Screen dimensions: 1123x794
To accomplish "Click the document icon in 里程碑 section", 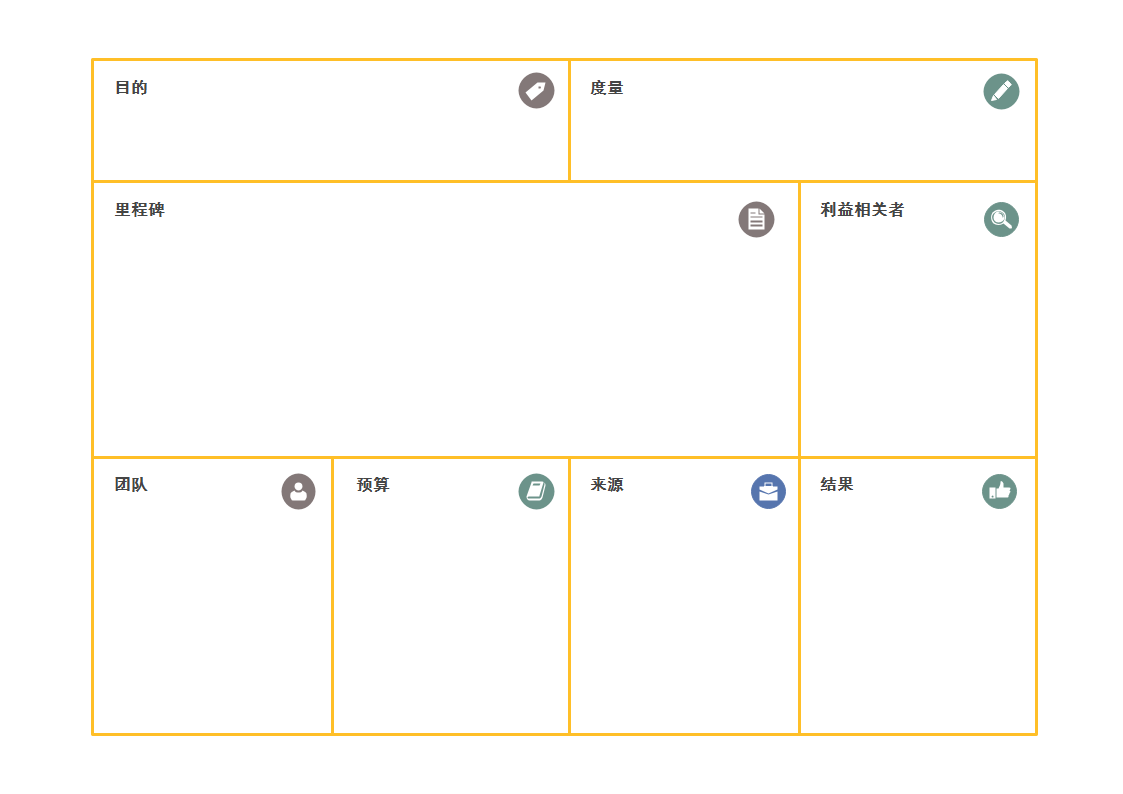I will (x=756, y=219).
